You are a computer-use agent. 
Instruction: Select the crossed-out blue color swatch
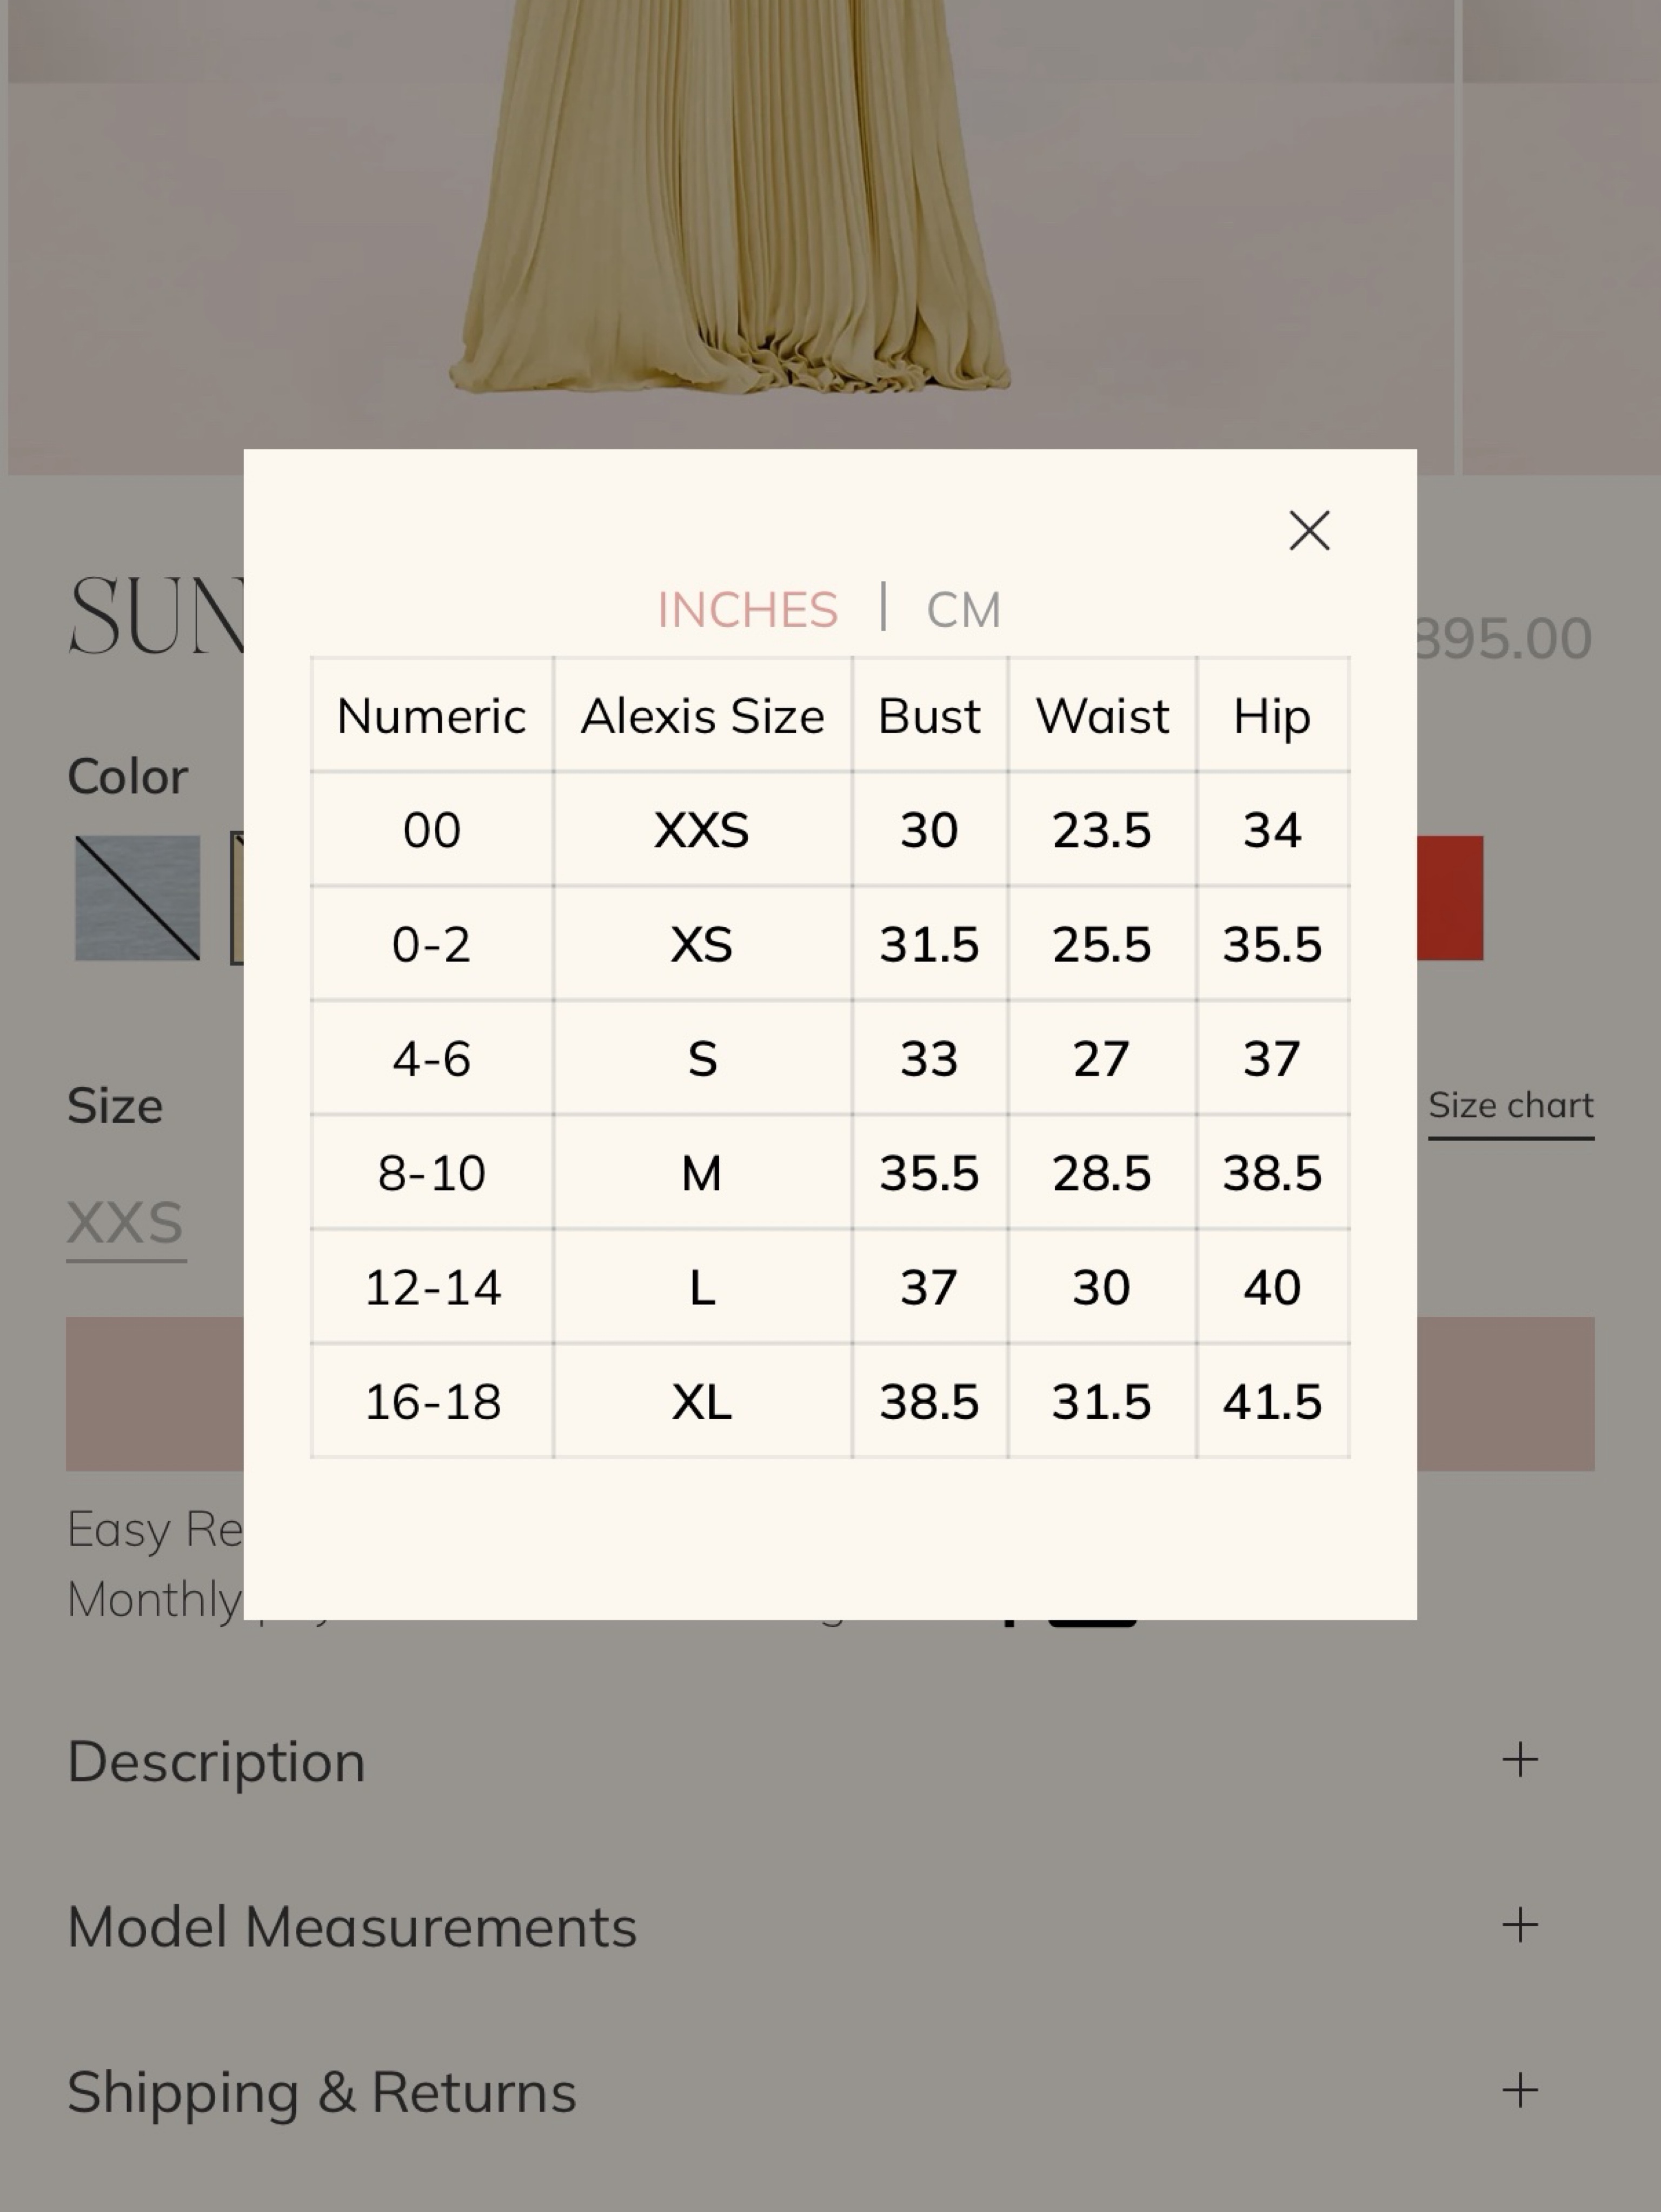[x=137, y=898]
